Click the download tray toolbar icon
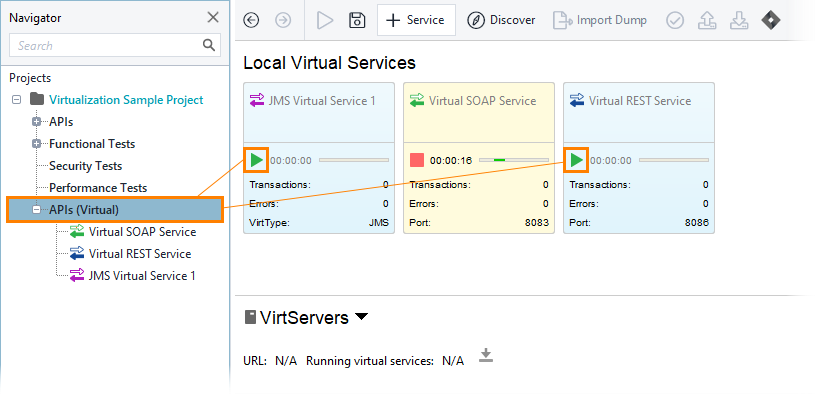Screen dimensions: 816x395 (x=738, y=20)
